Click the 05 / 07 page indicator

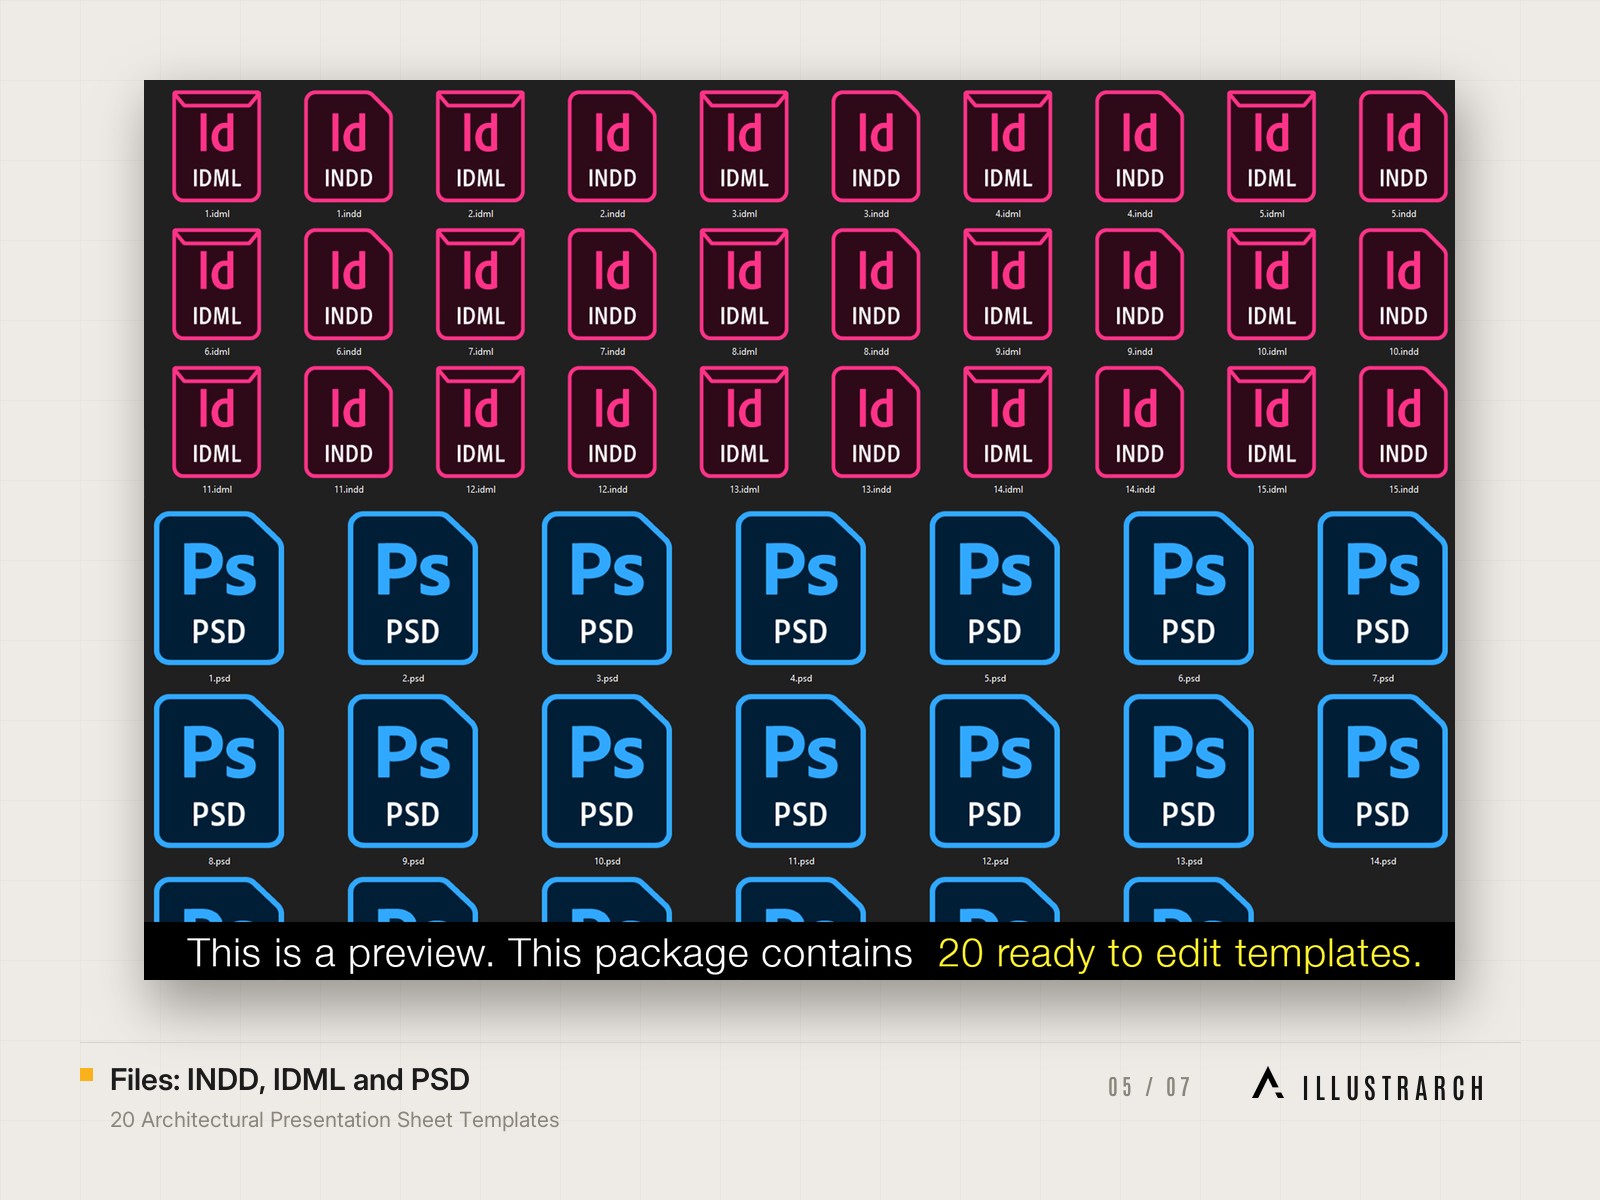pos(1149,1087)
